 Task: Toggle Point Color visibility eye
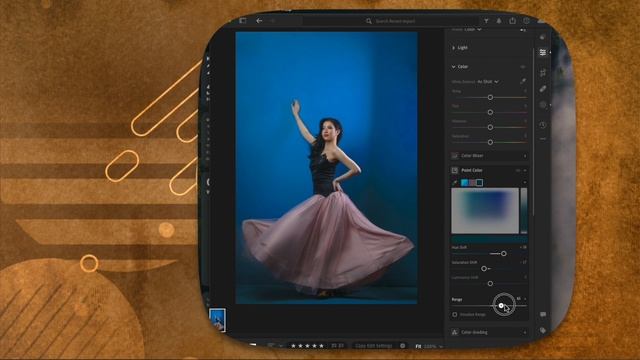pos(518,170)
